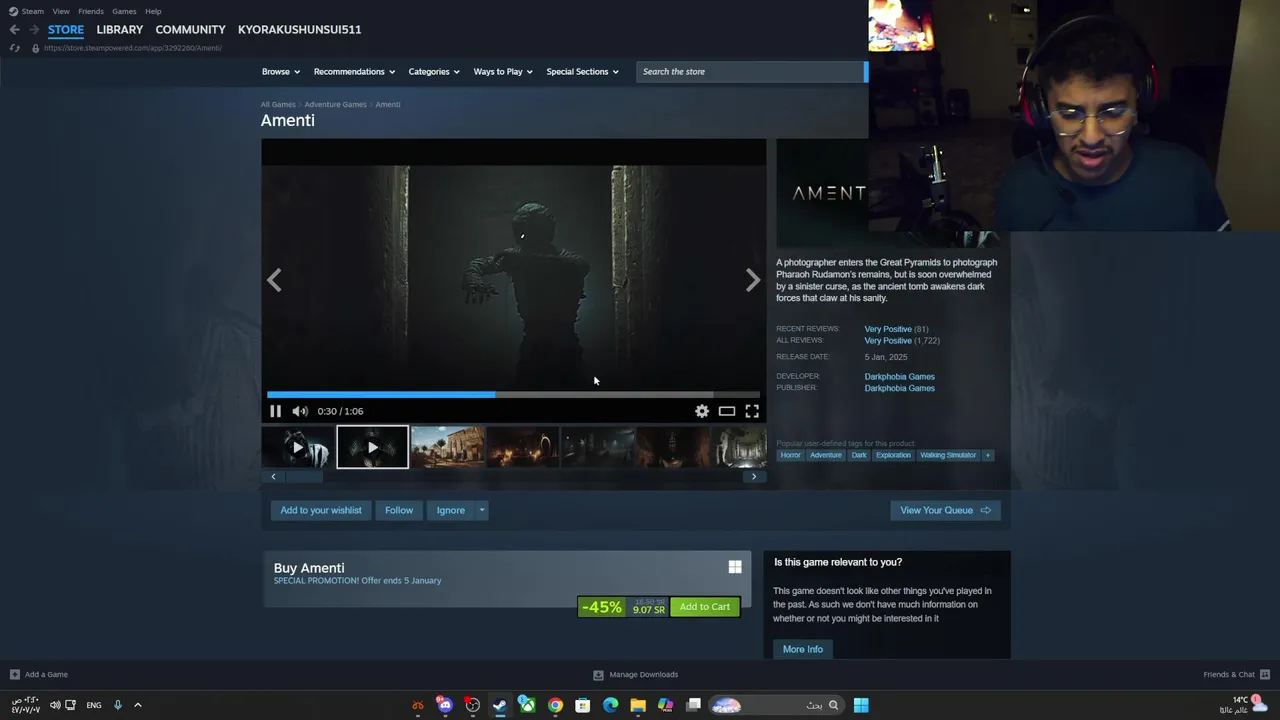Image resolution: width=1280 pixels, height=720 pixels.
Task: Expand the Recommendations dropdown
Action: coord(354,72)
